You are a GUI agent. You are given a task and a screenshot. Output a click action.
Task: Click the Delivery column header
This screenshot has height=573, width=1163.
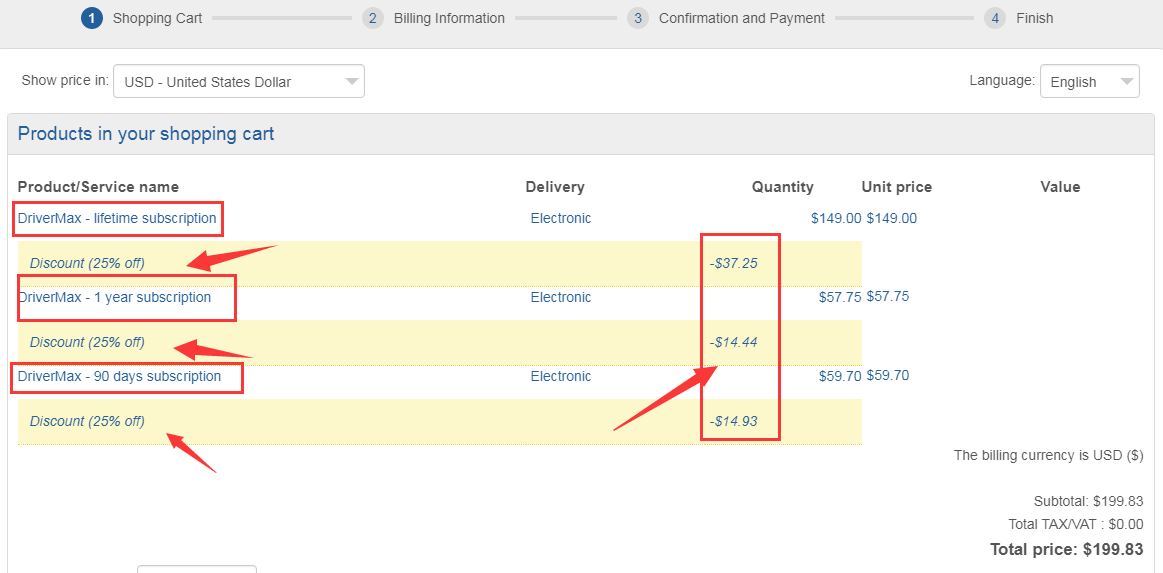click(x=555, y=187)
